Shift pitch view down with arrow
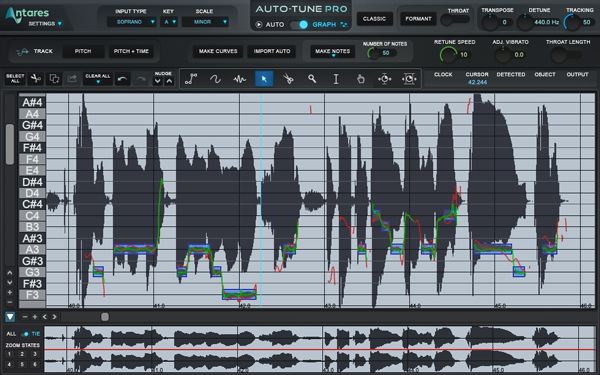 [10, 282]
